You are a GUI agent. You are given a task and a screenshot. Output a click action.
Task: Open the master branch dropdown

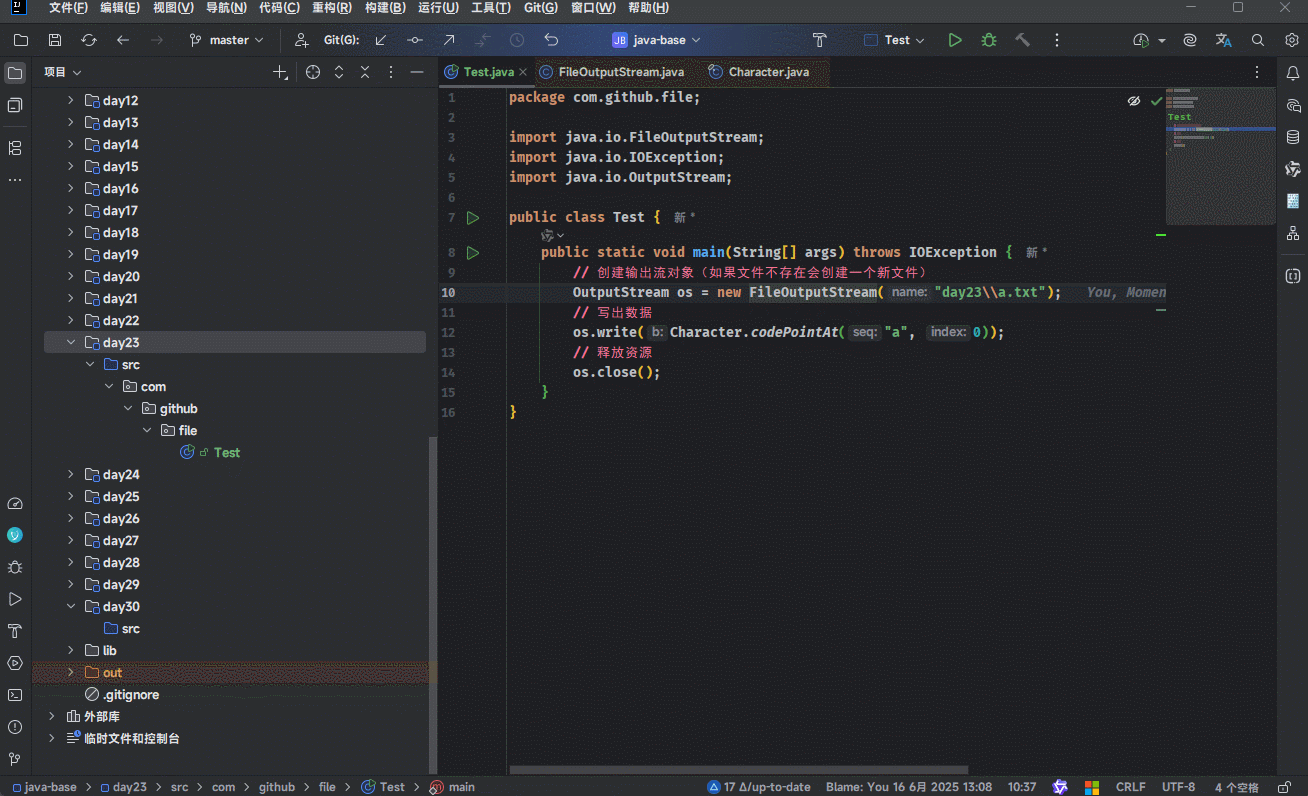tap(227, 40)
